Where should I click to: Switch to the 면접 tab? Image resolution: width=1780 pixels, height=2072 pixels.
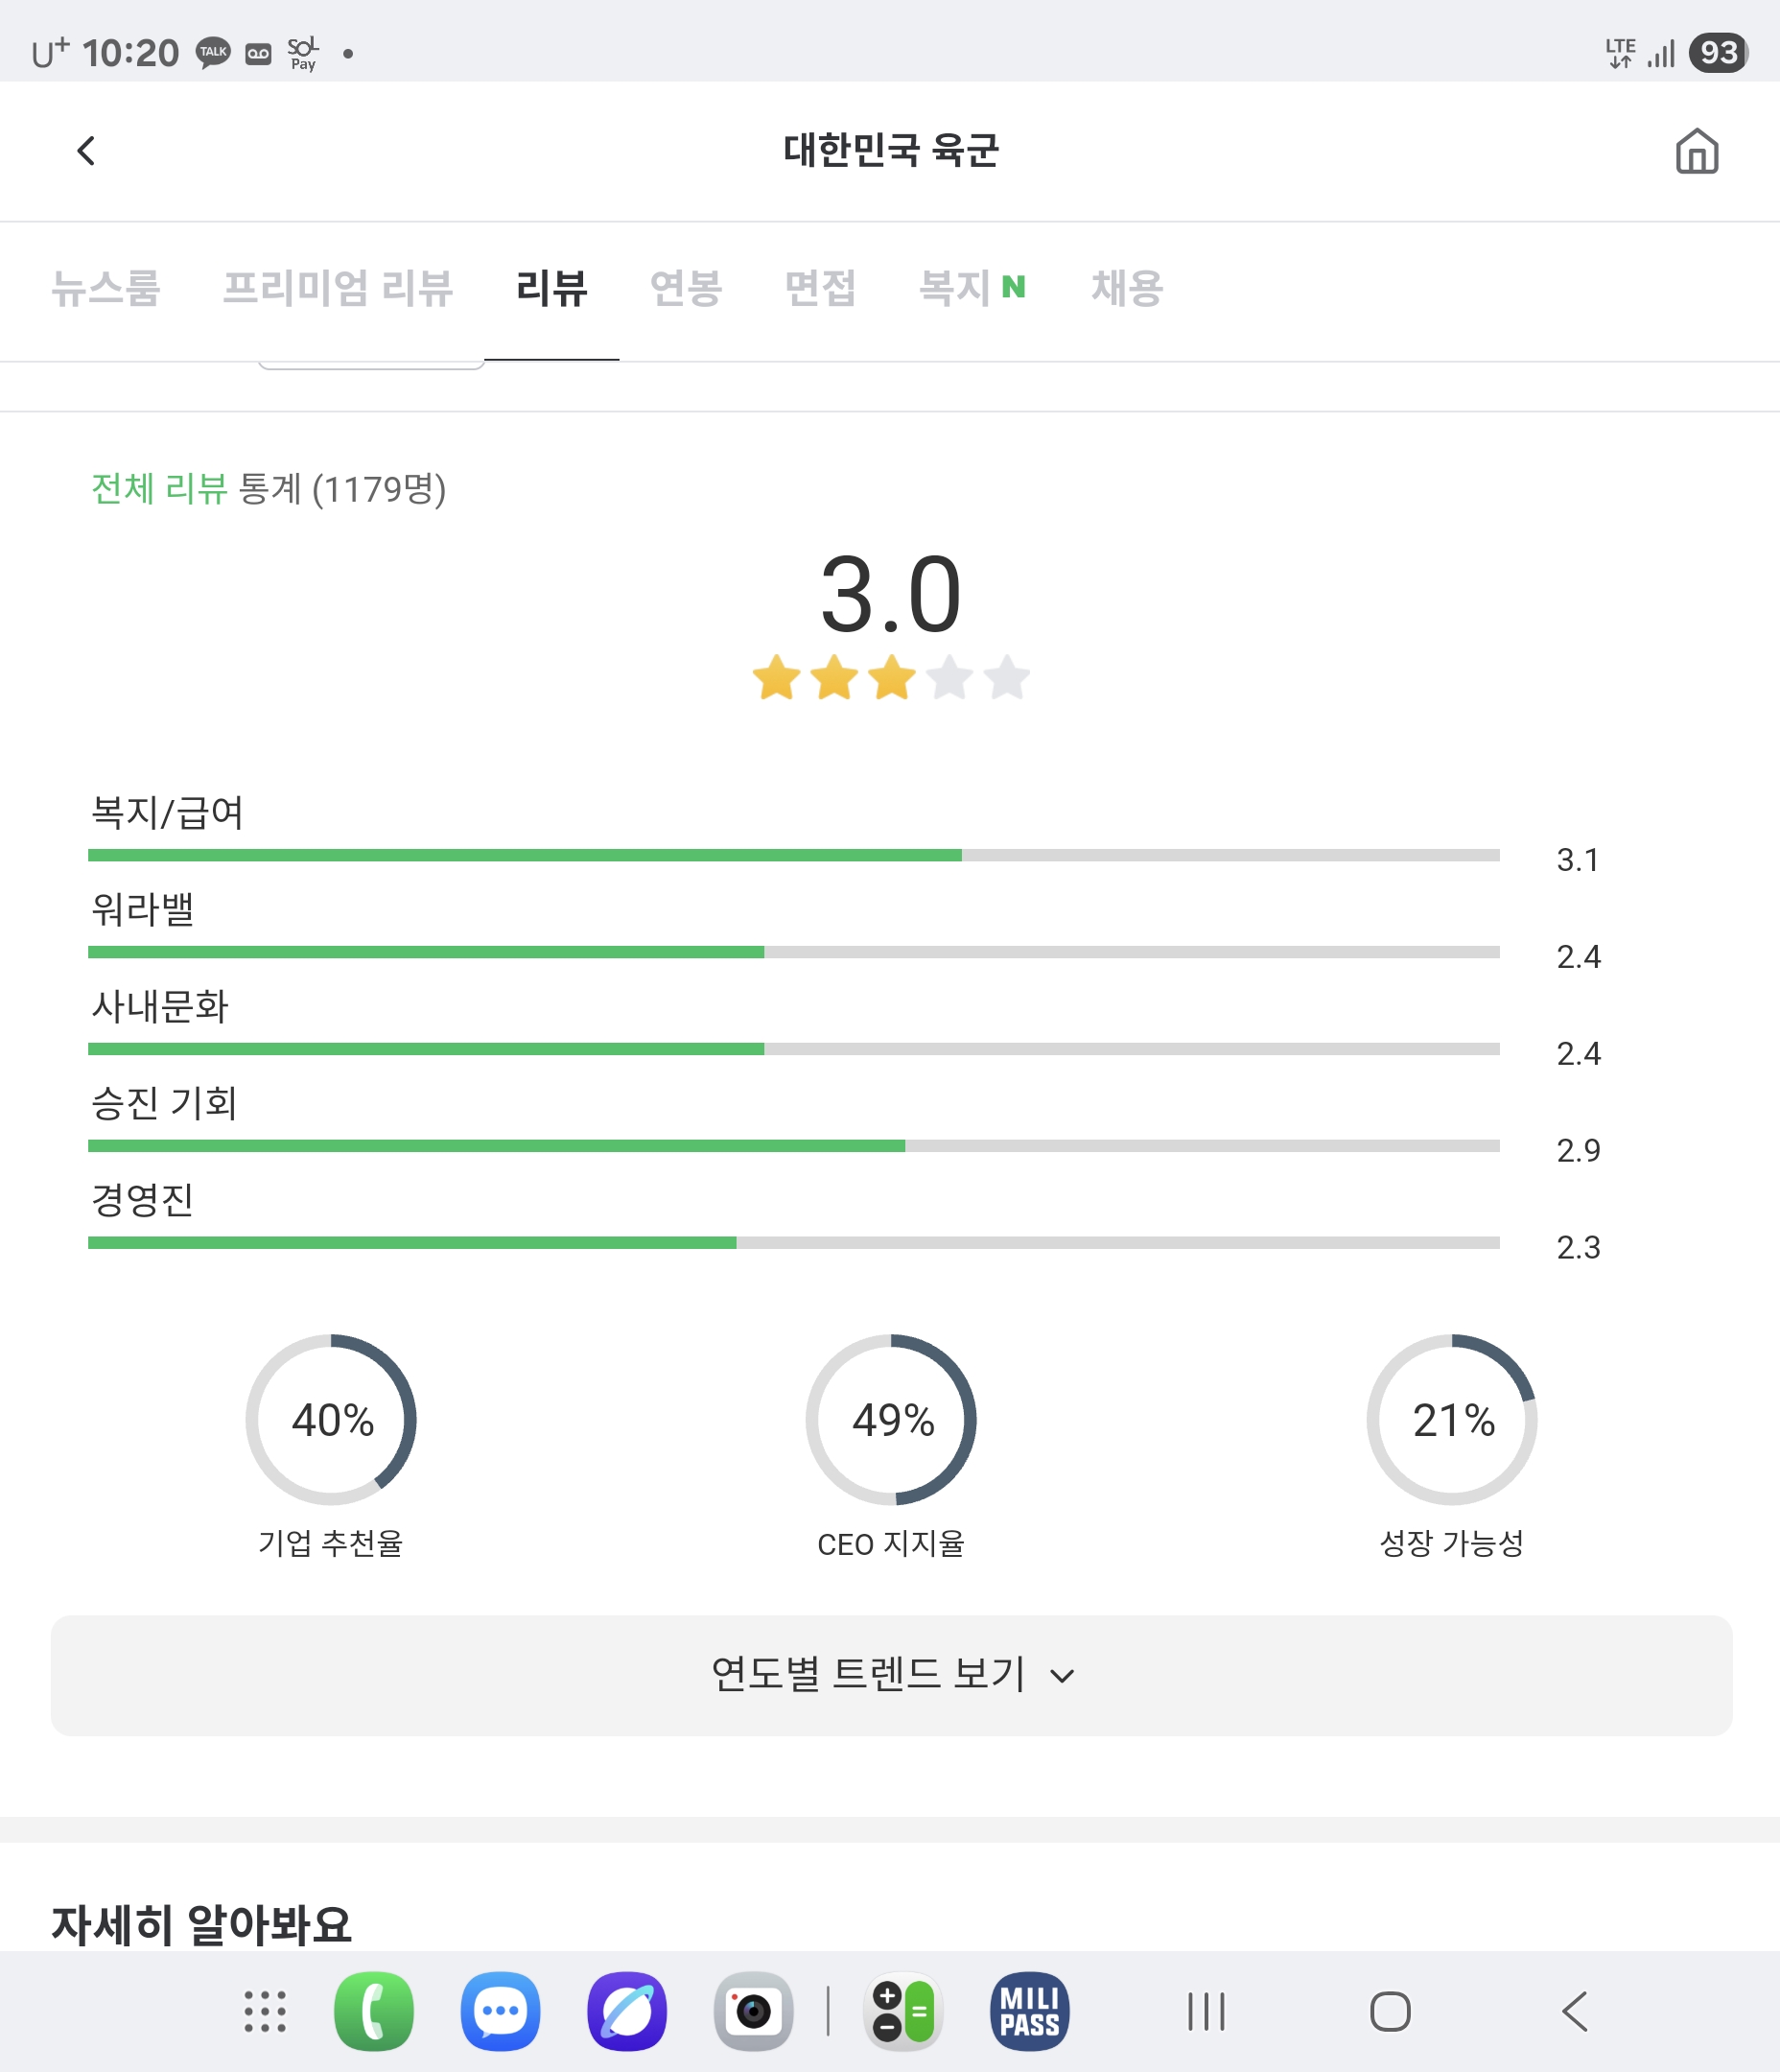click(x=820, y=288)
